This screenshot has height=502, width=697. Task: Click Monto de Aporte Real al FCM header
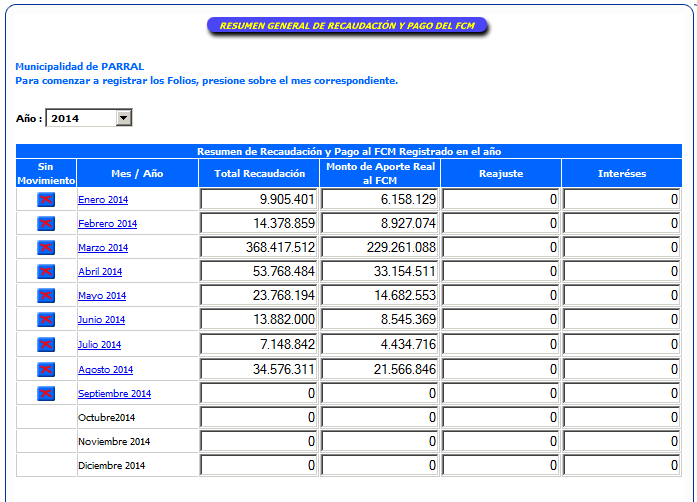(x=380, y=173)
